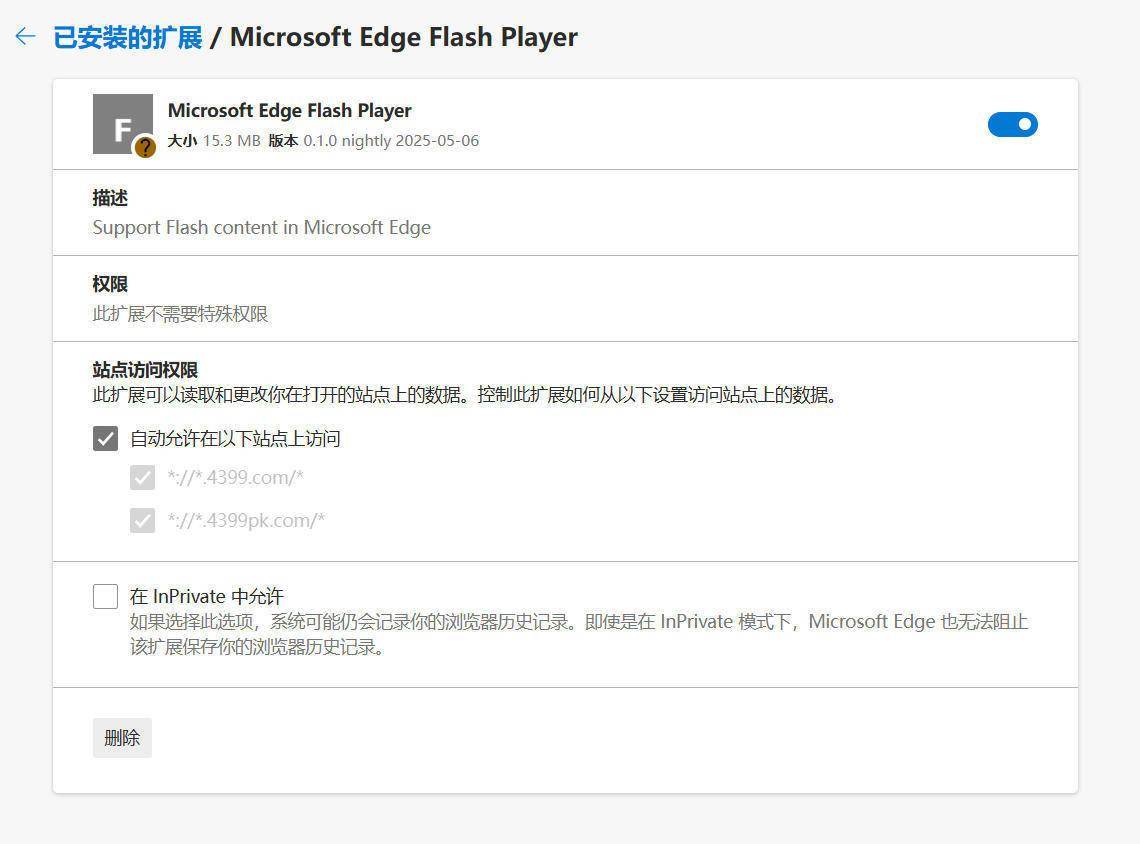Click the 15.3 MB size text
Image resolution: width=1140 pixels, height=844 pixels.
click(x=231, y=140)
